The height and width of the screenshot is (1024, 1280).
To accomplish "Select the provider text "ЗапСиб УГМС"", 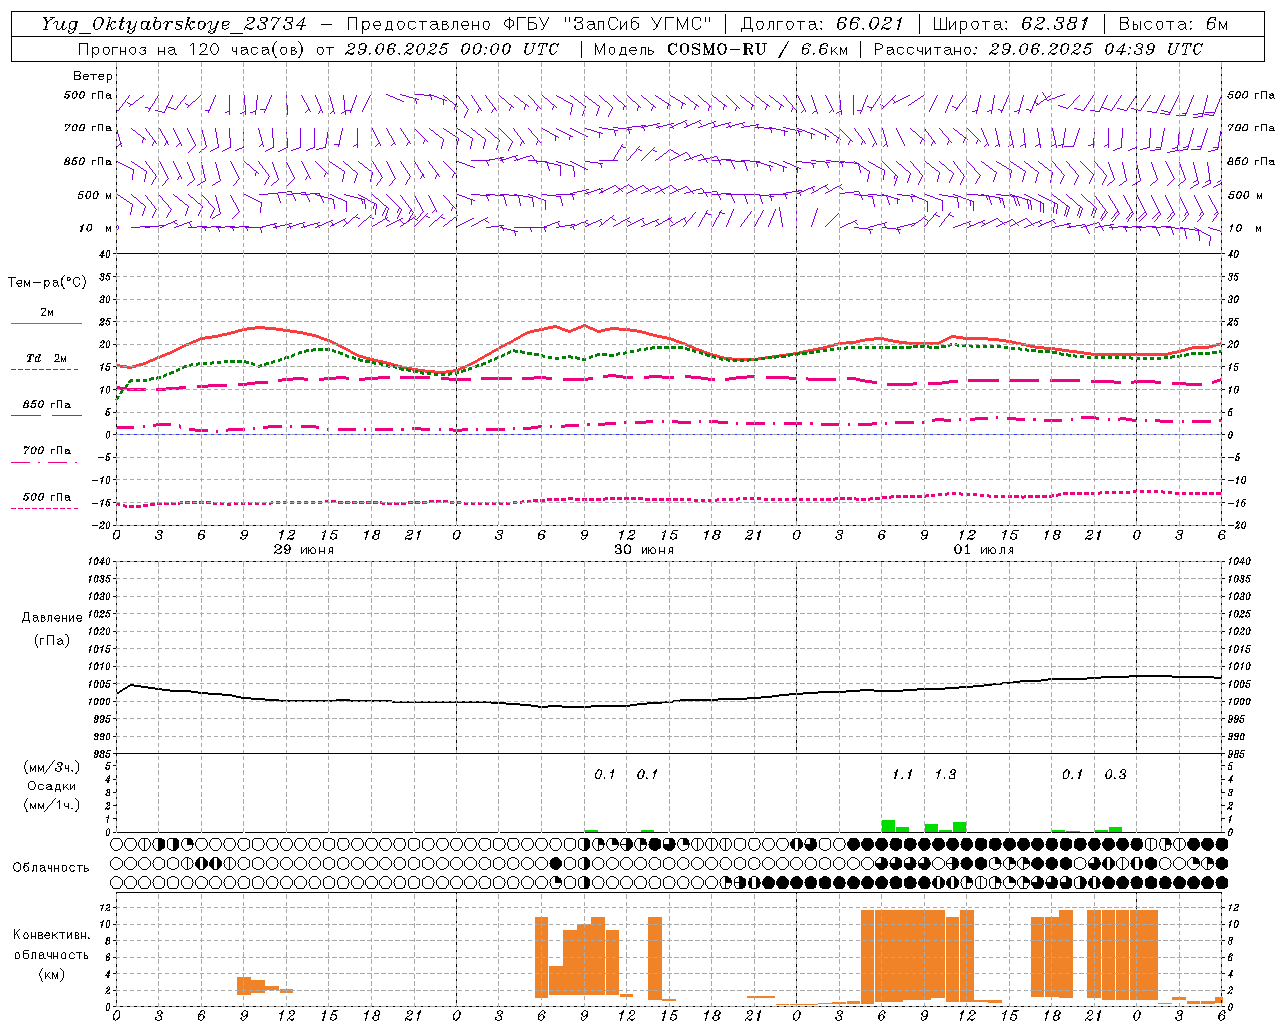I will 636,24.
